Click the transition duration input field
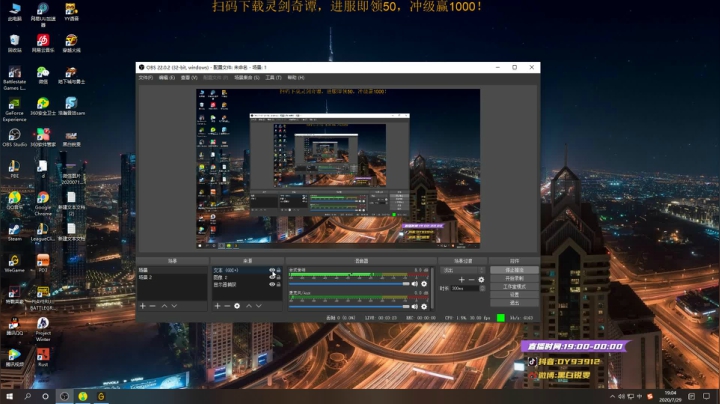The height and width of the screenshot is (404, 720). tap(465, 288)
